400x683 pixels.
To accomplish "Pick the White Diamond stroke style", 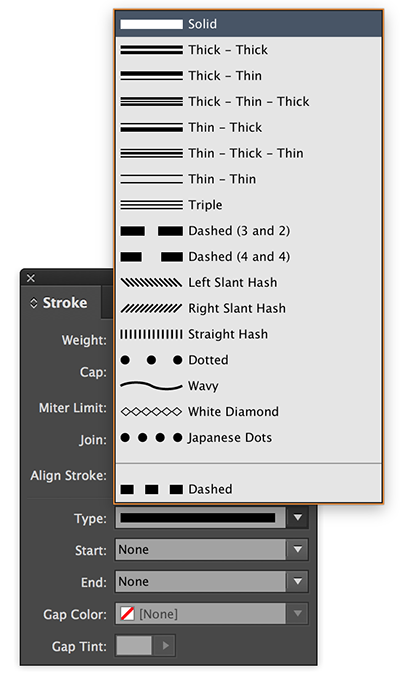I will (249, 411).
